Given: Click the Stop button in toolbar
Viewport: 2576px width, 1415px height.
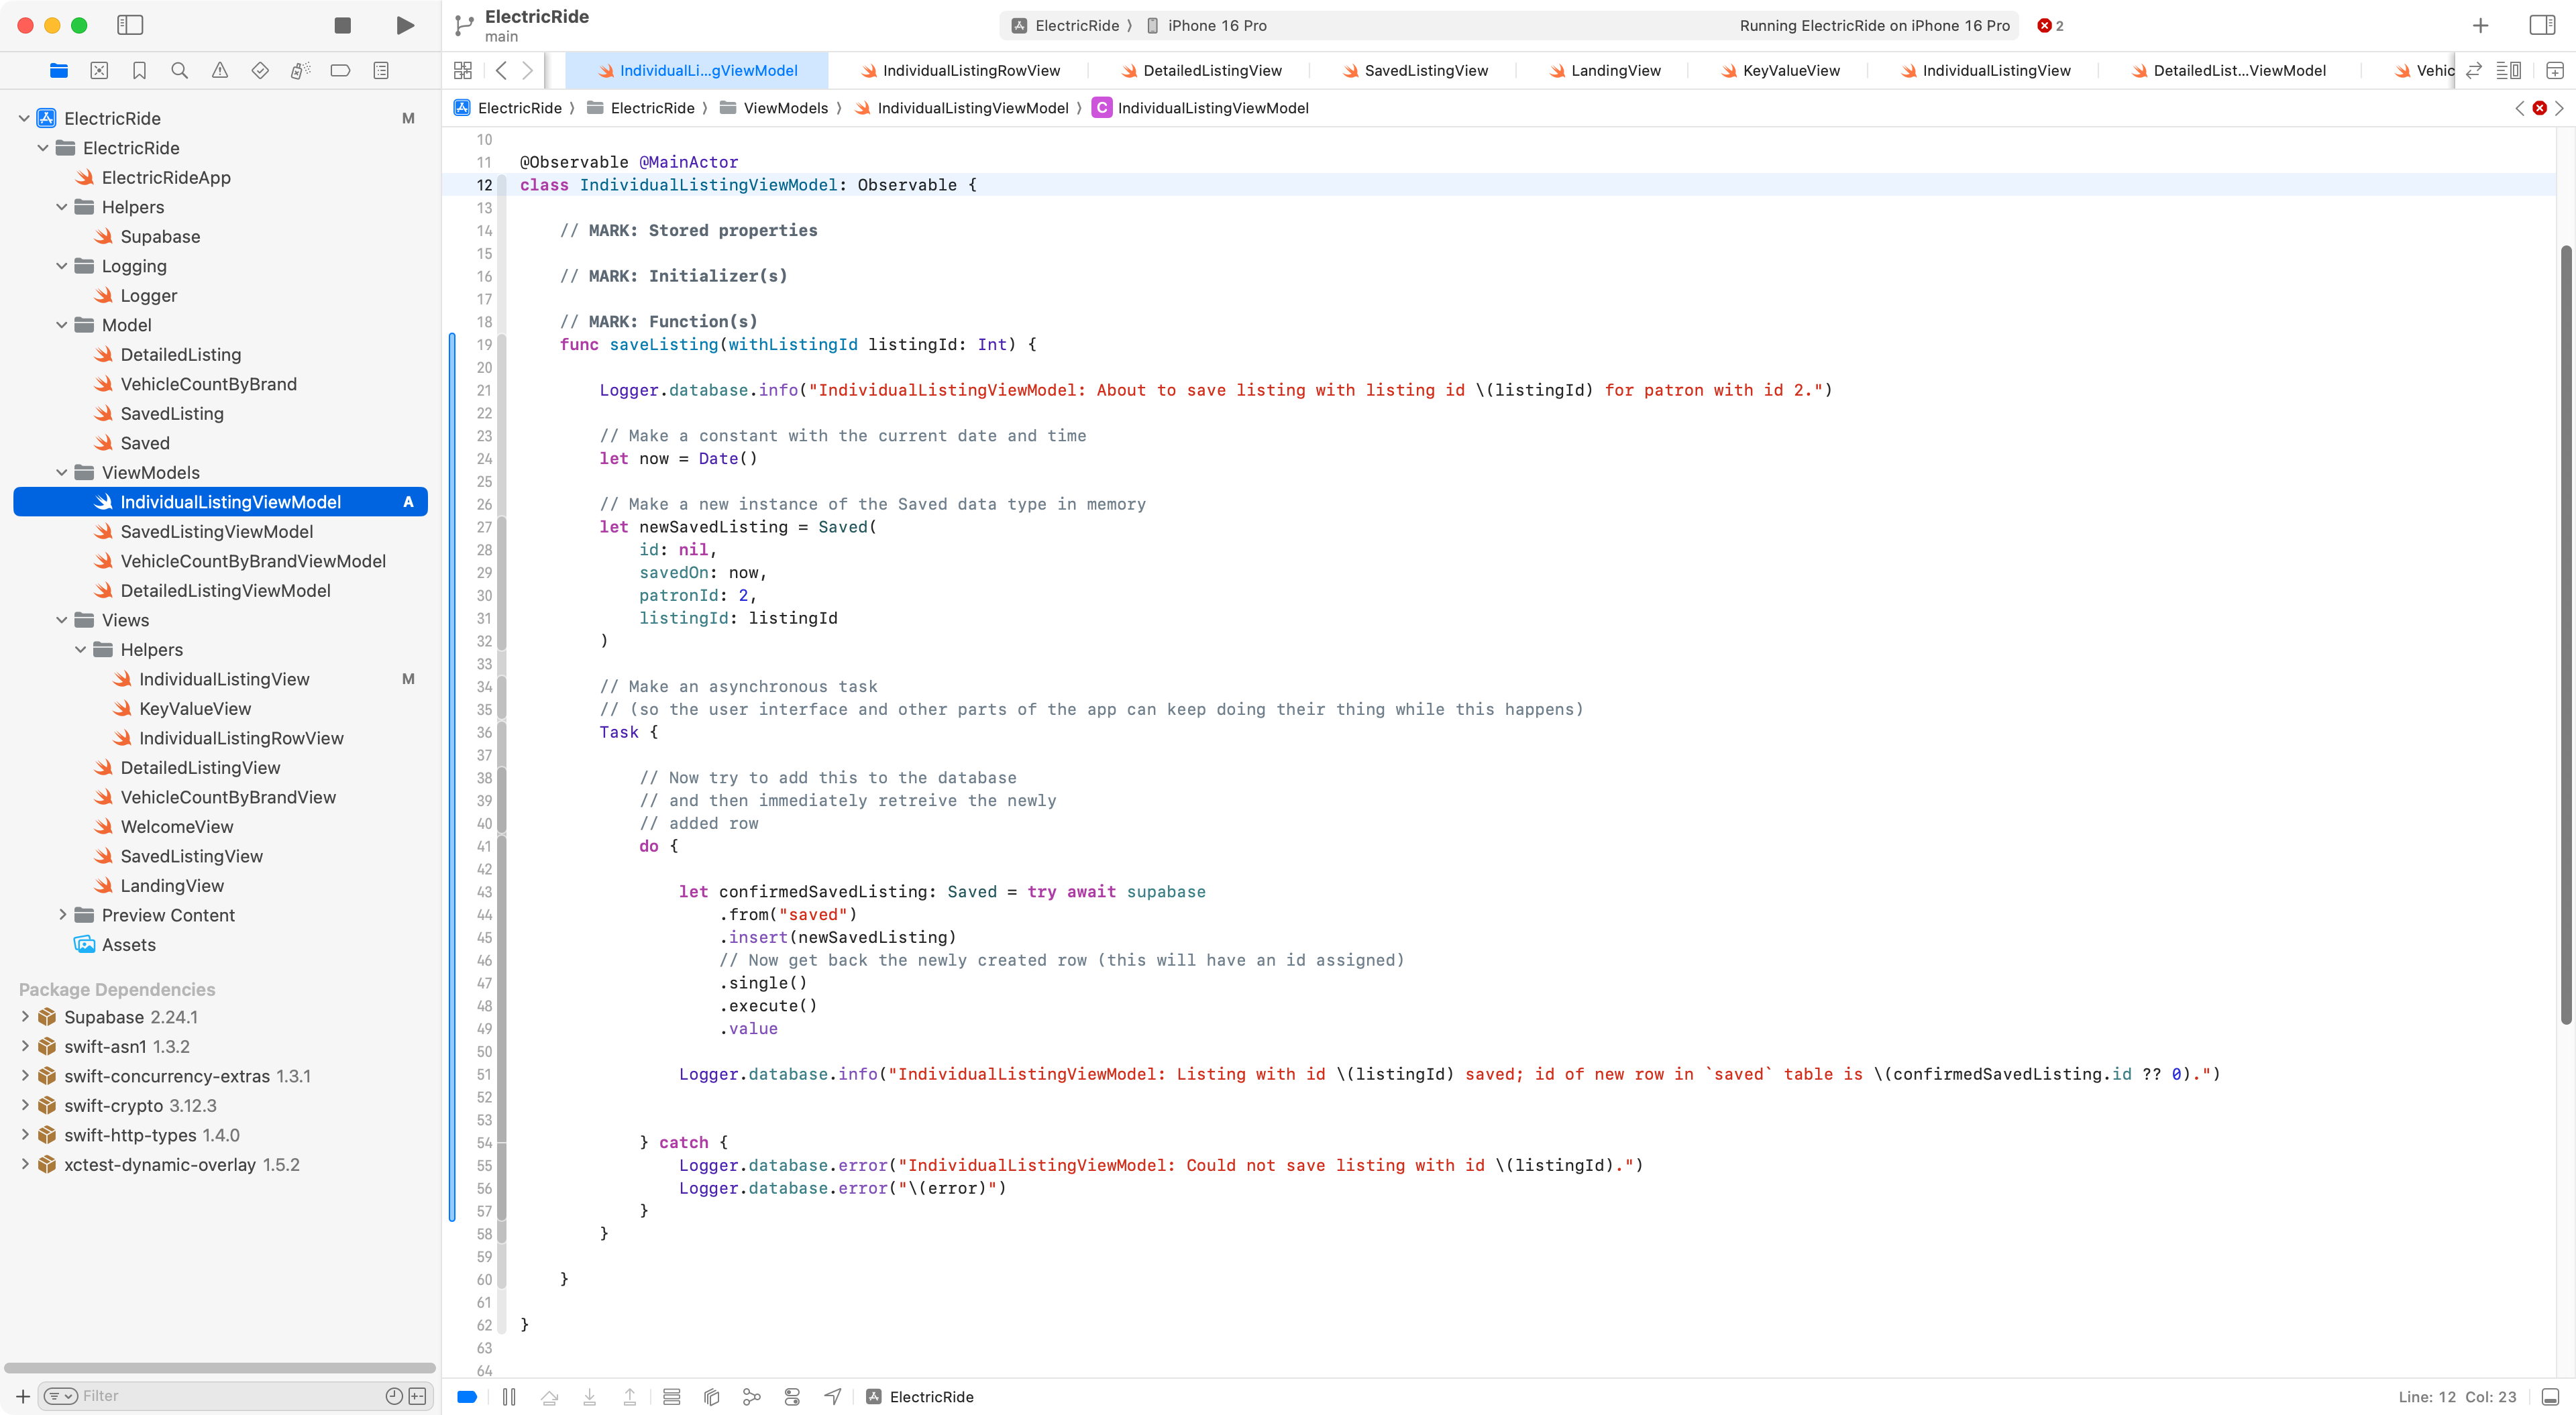Looking at the screenshot, I should pyautogui.click(x=342, y=26).
